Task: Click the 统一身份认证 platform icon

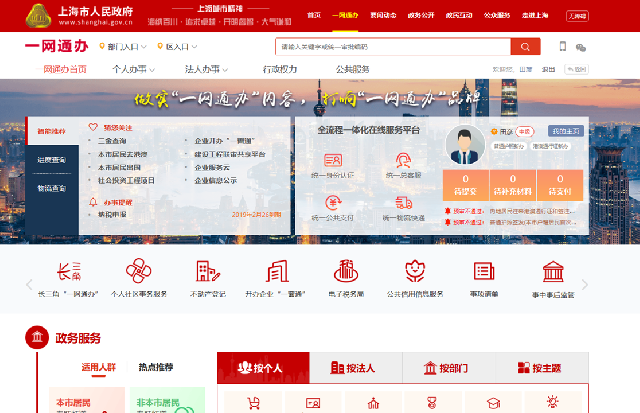Action: (x=332, y=163)
